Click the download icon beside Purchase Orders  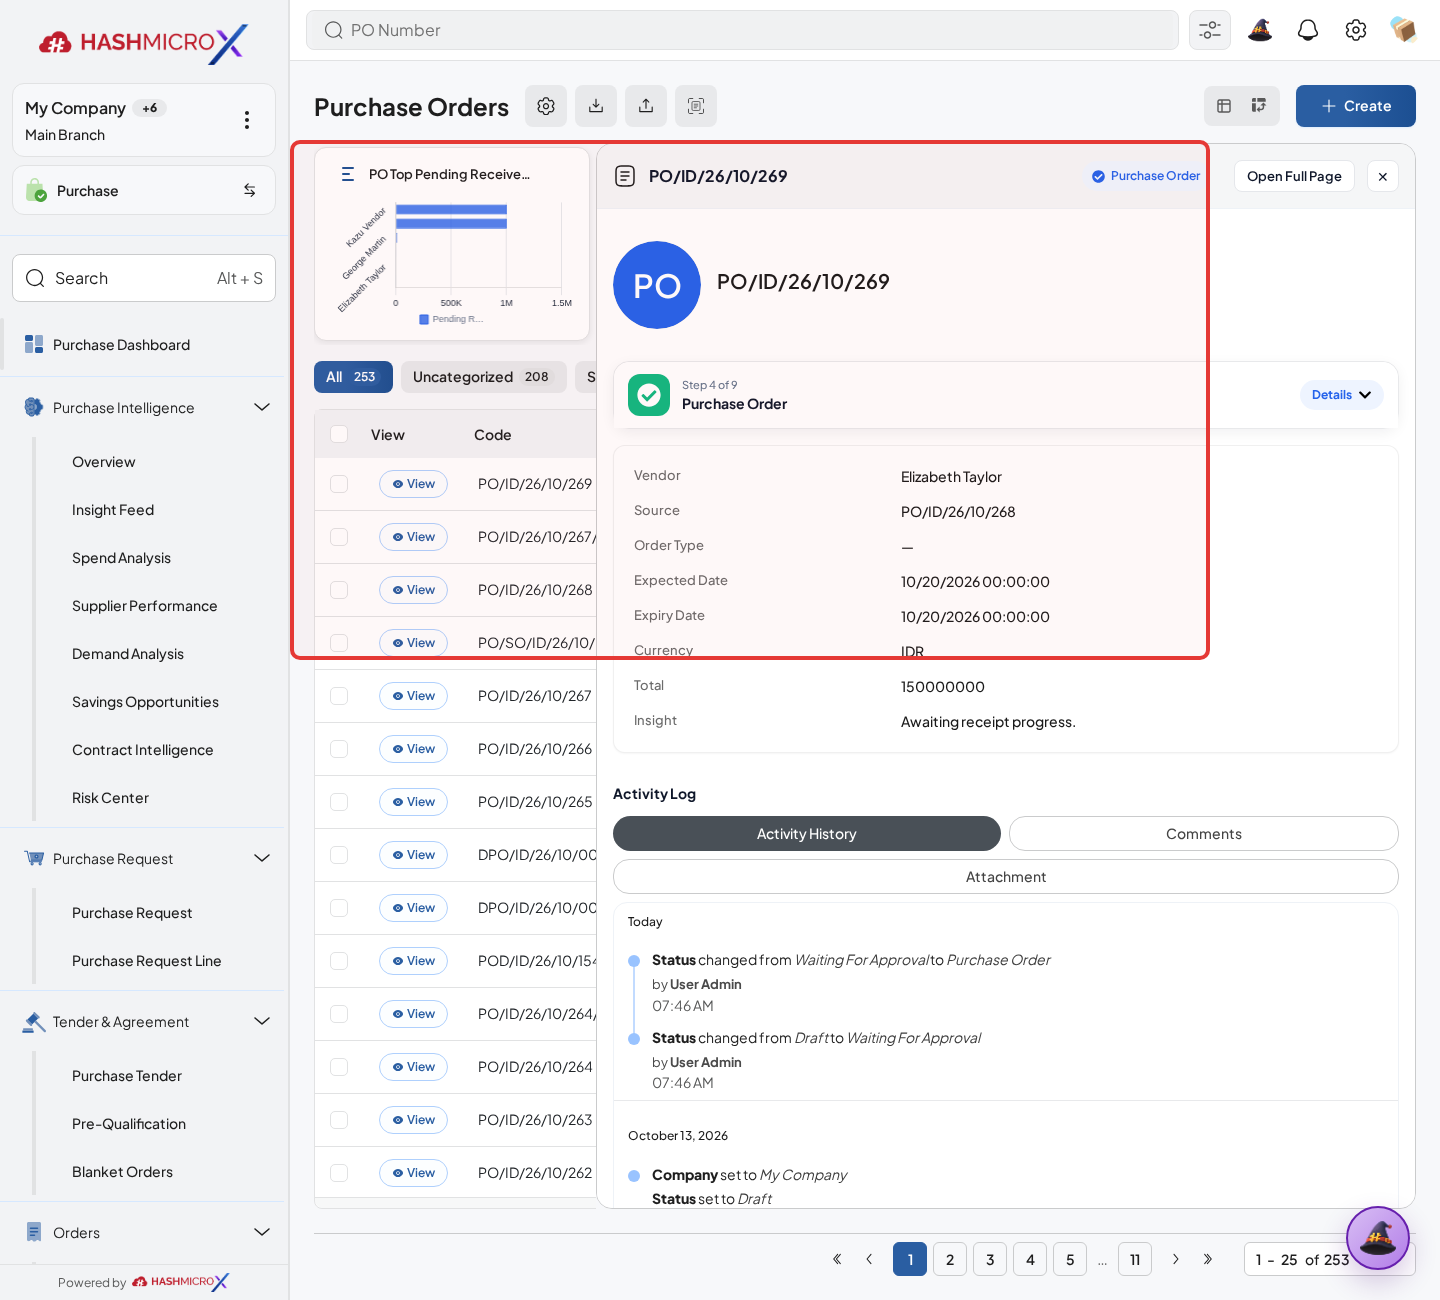pos(596,106)
